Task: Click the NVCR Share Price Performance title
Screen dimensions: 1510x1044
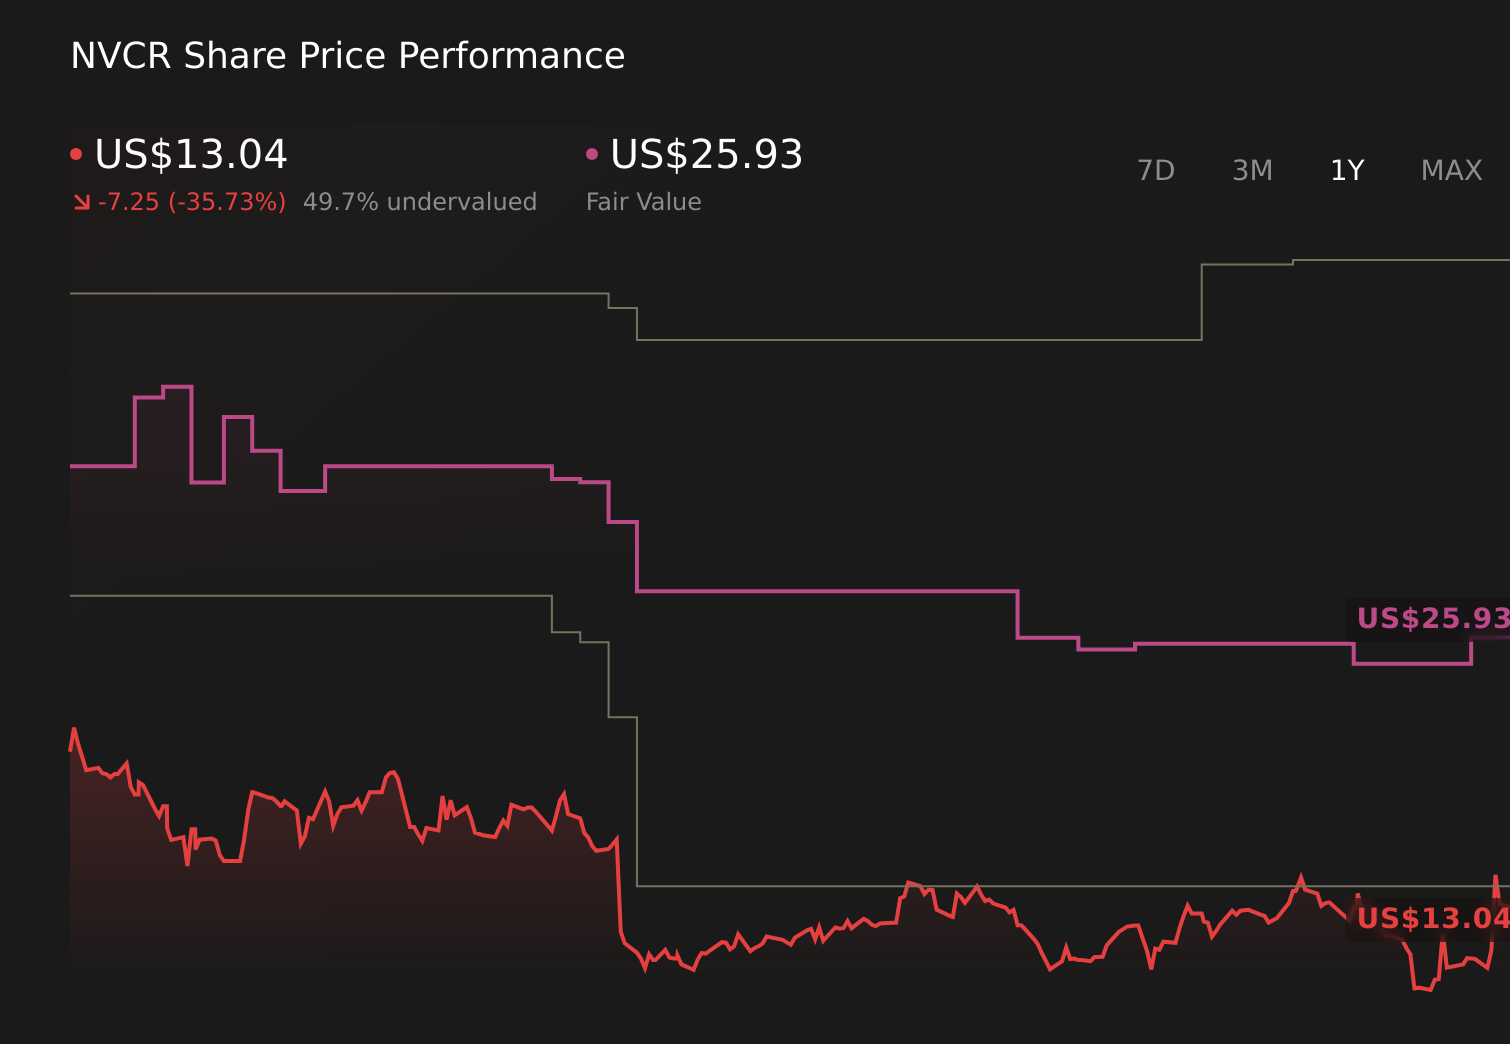Action: [x=346, y=55]
